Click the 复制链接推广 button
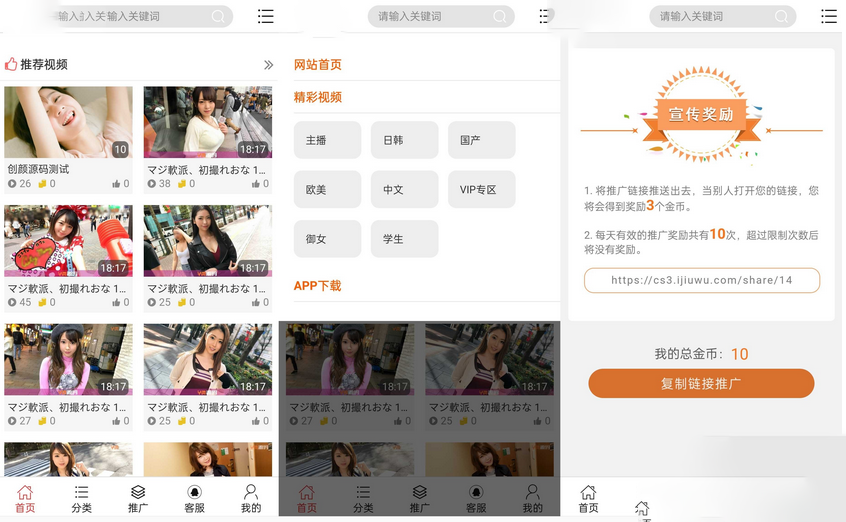This screenshot has height=522, width=846. [701, 384]
